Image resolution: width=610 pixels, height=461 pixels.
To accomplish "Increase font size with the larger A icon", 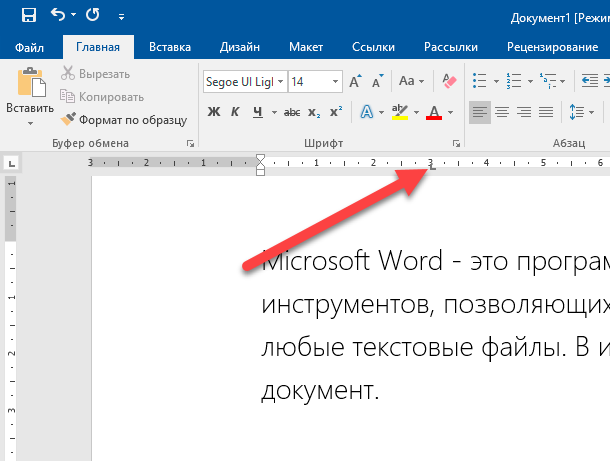I will (x=355, y=81).
